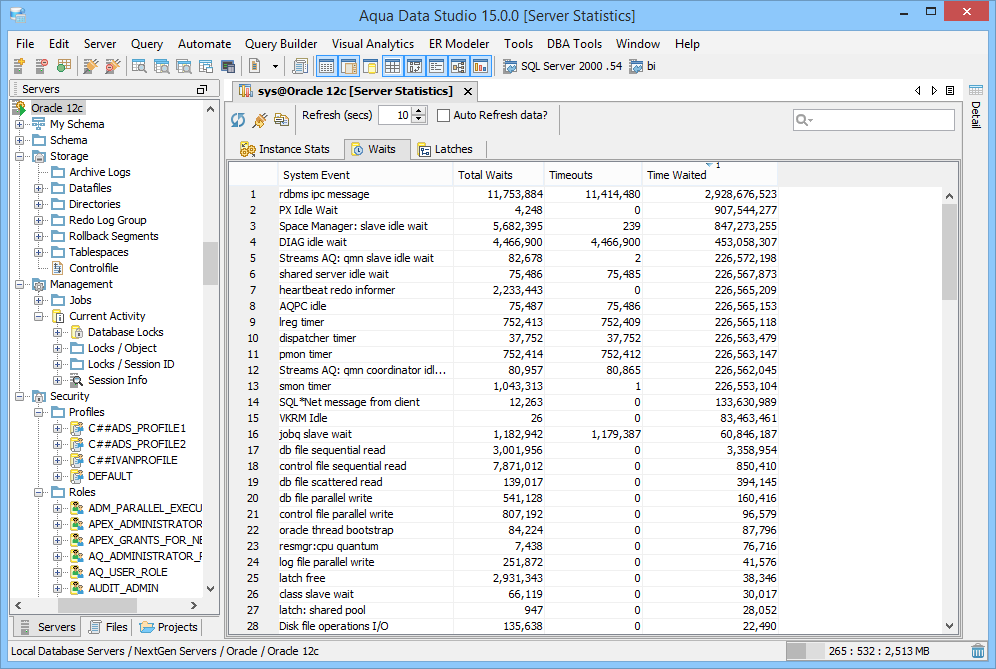Viewport: 996px width, 669px height.
Task: Expand the C##ADS_PROFILE1 node
Action: [57, 428]
